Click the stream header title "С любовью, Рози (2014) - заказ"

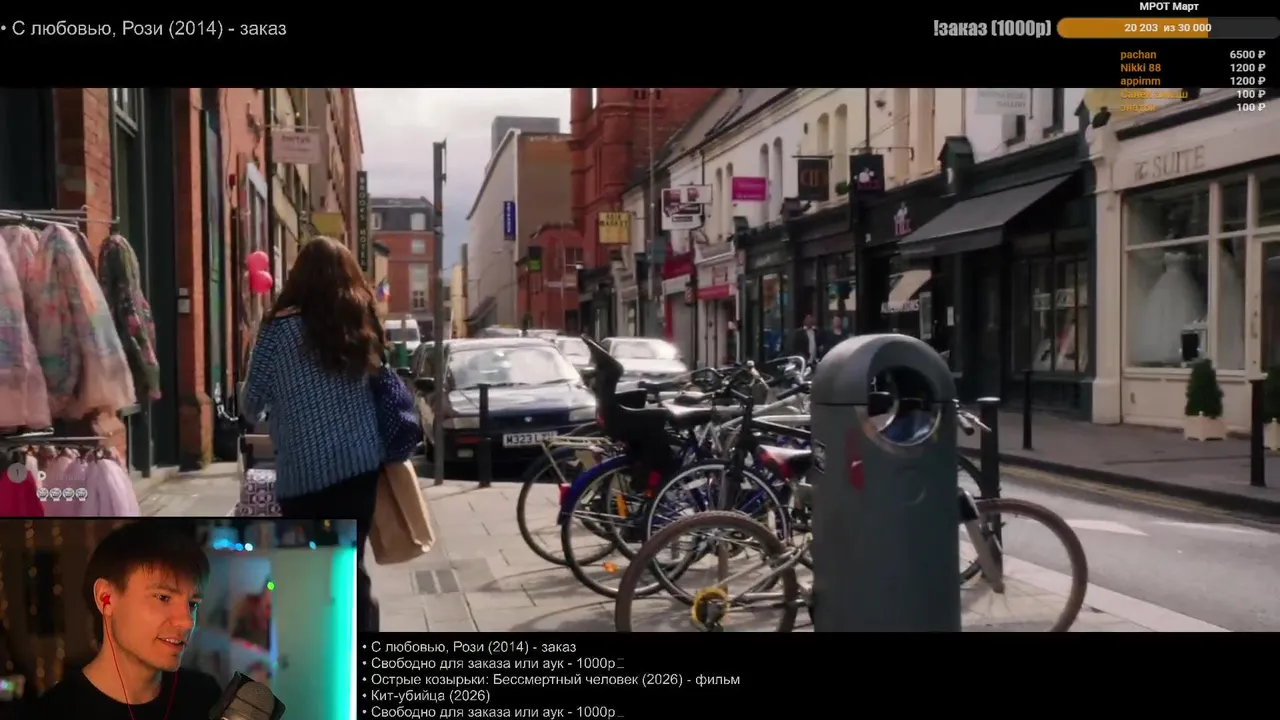[x=148, y=28]
